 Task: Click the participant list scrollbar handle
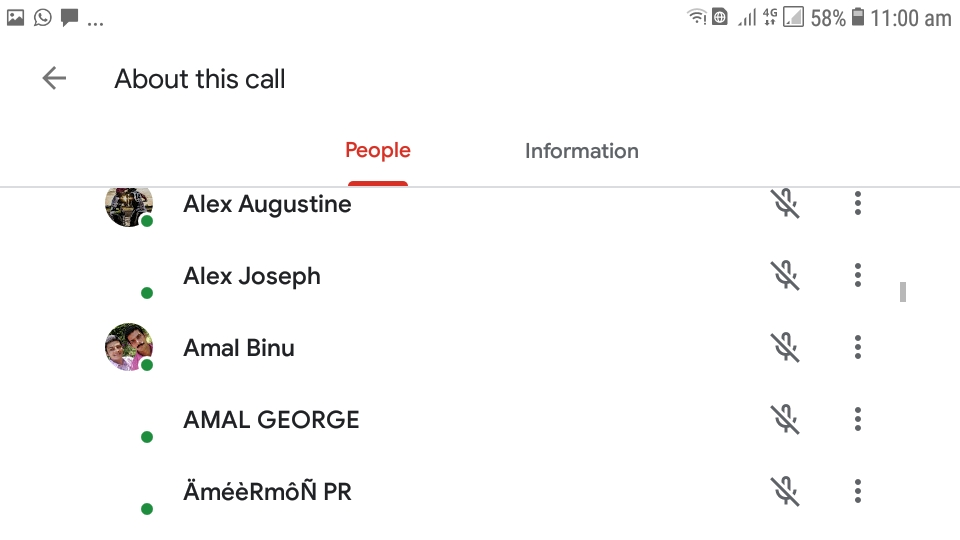pos(903,291)
